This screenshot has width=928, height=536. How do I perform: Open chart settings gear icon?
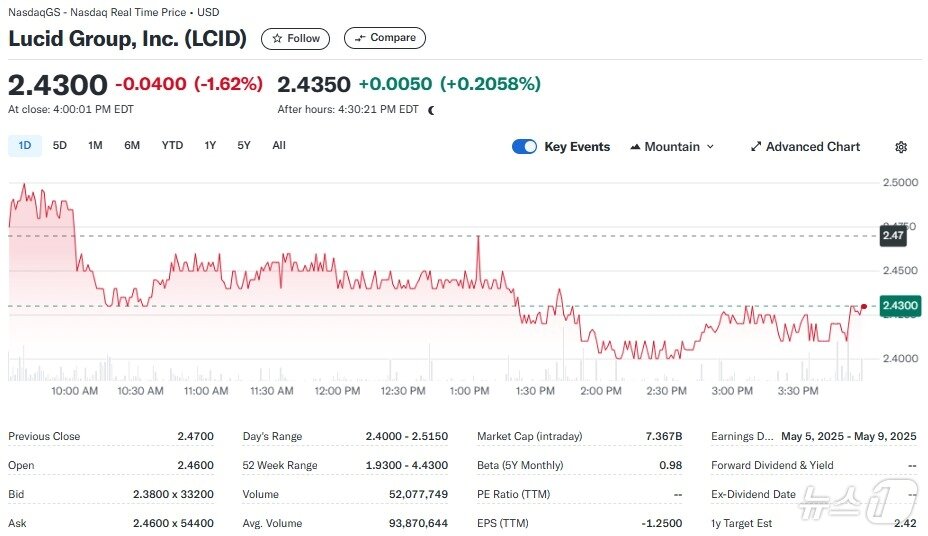[x=901, y=147]
